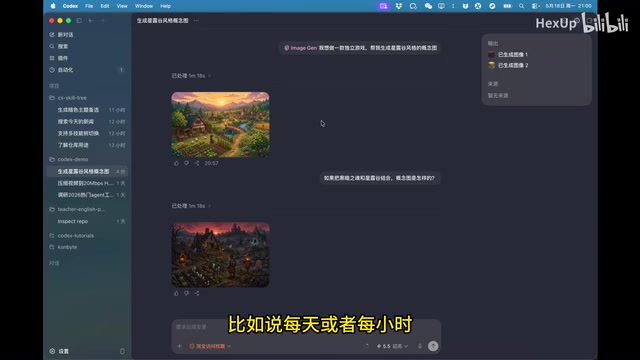Image resolution: width=640 pixels, height=360 pixels.
Task: Select conversation 生成星露谷风格概念图 in sidebar
Action: click(87, 171)
